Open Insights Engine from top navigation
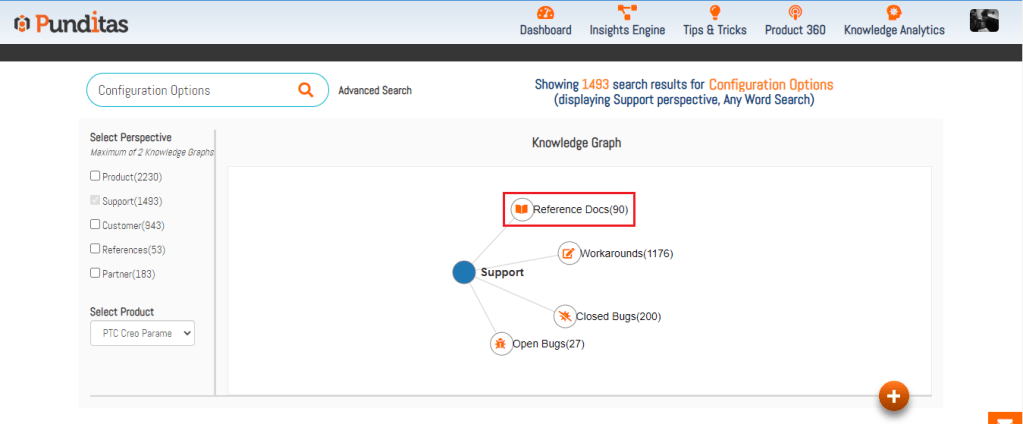Screen dimensions: 1023x424 627,22
